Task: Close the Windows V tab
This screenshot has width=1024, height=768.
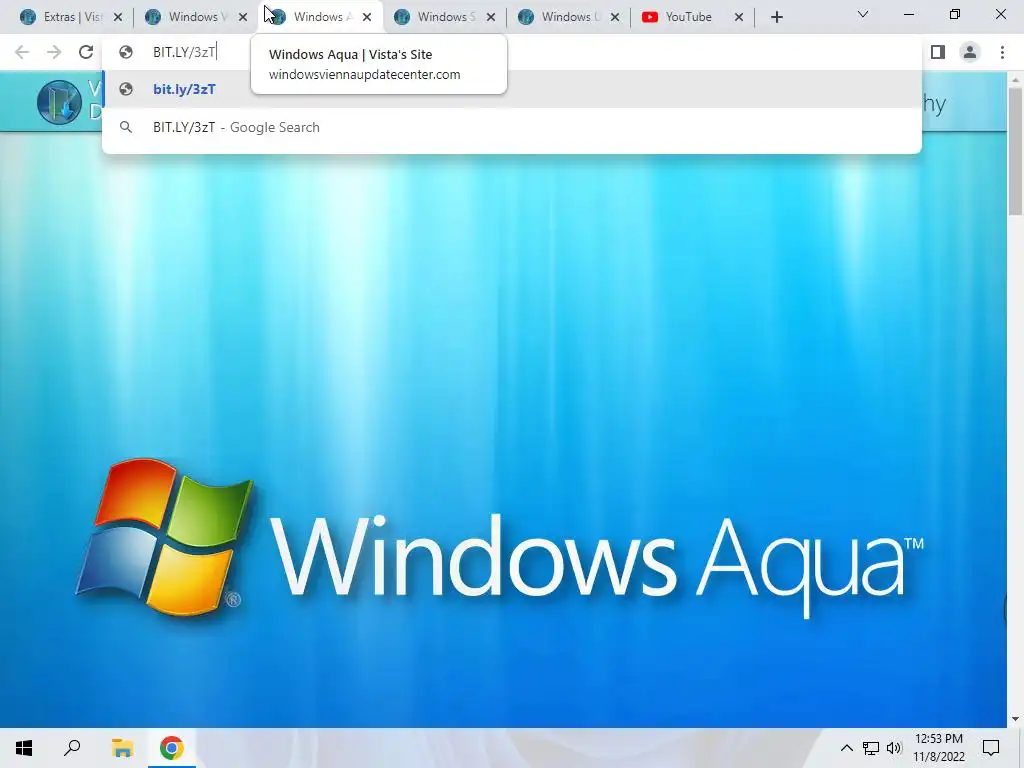Action: [x=243, y=18]
